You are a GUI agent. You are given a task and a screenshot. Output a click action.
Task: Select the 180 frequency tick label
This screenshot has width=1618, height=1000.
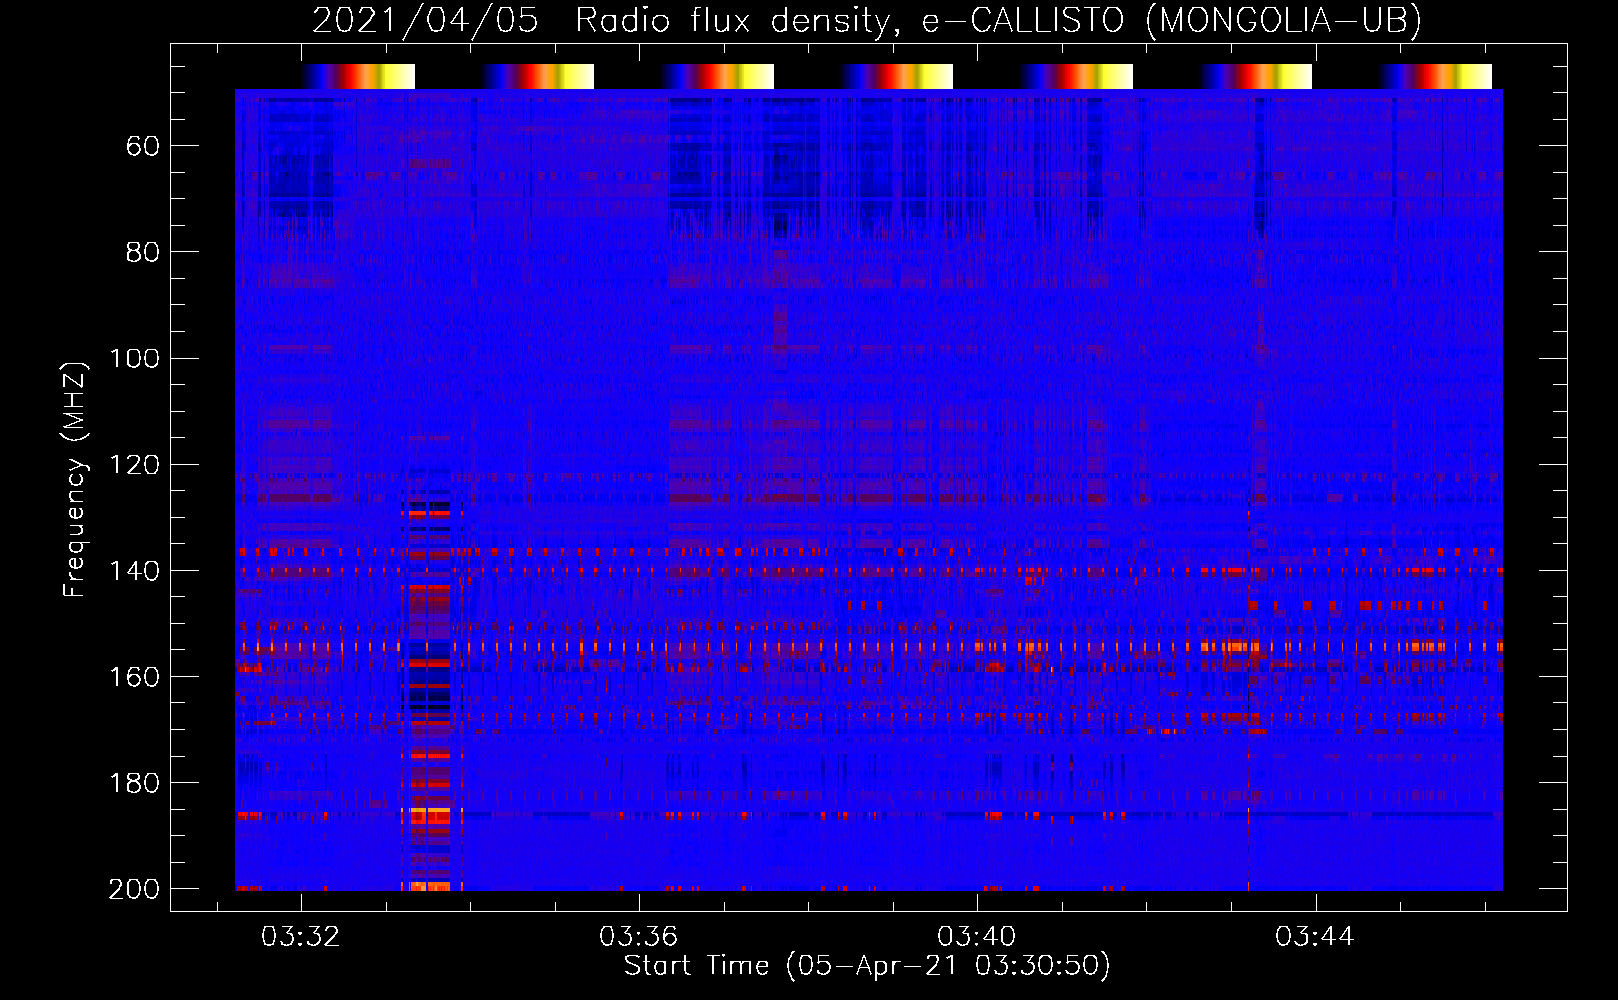(x=135, y=782)
